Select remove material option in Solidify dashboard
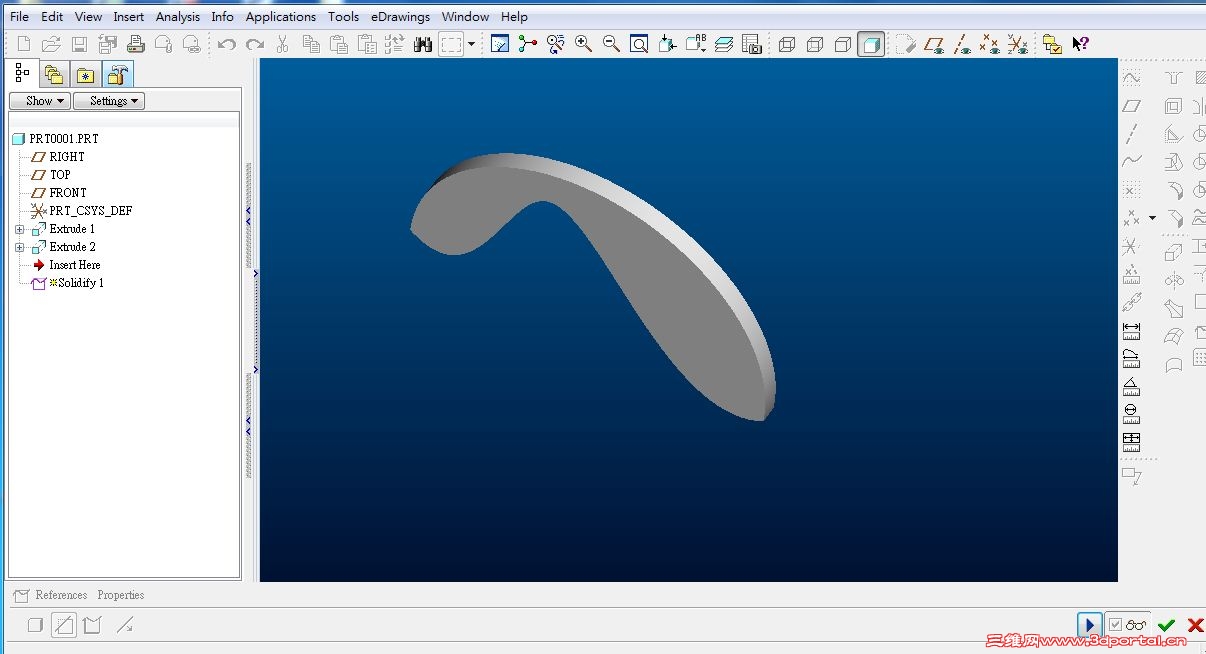 coord(64,626)
